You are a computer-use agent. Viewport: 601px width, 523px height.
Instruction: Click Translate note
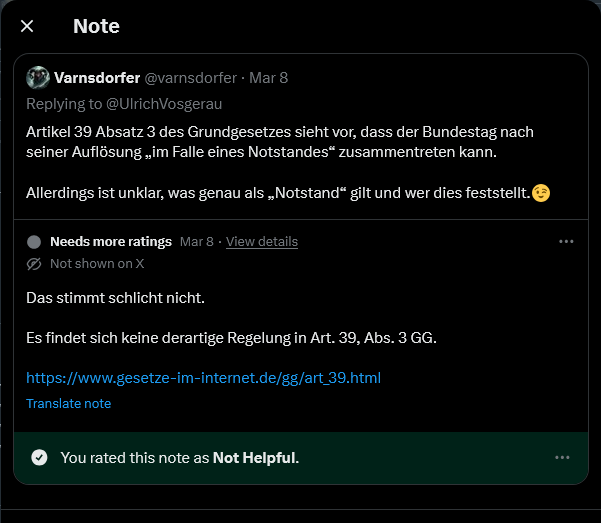point(68,403)
